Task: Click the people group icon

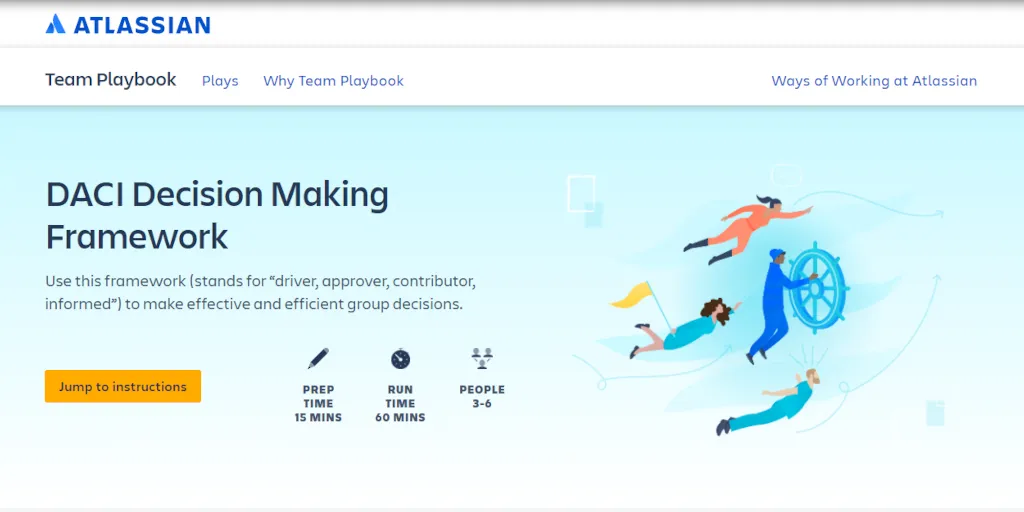Action: point(482,359)
